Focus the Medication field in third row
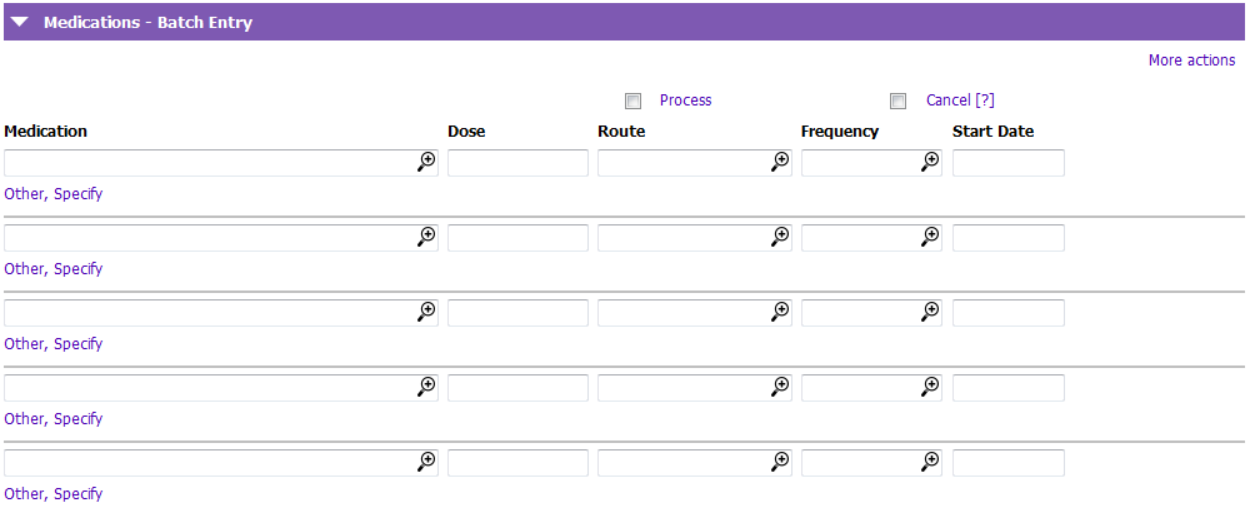 pyautogui.click(x=221, y=313)
